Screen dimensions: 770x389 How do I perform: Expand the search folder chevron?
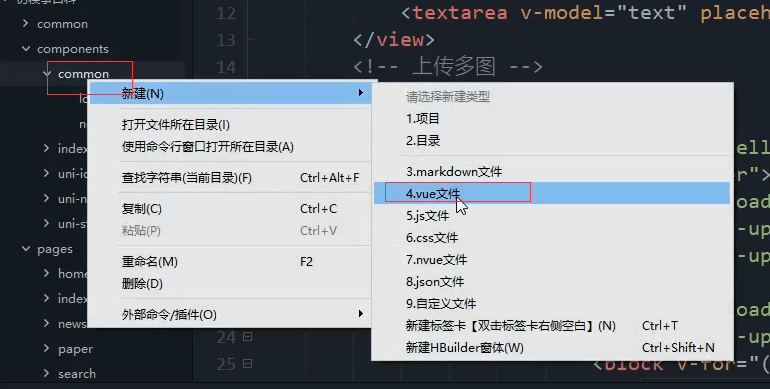[47, 373]
